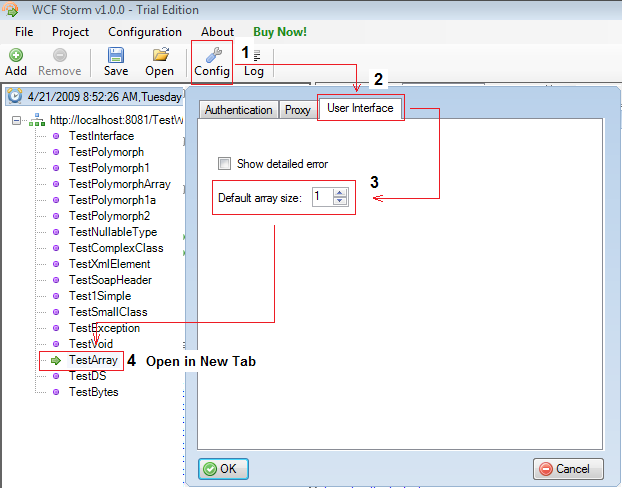Click the purple bullet icon beside TestXmlElement
Screen dimensions: 622x488
[56, 264]
